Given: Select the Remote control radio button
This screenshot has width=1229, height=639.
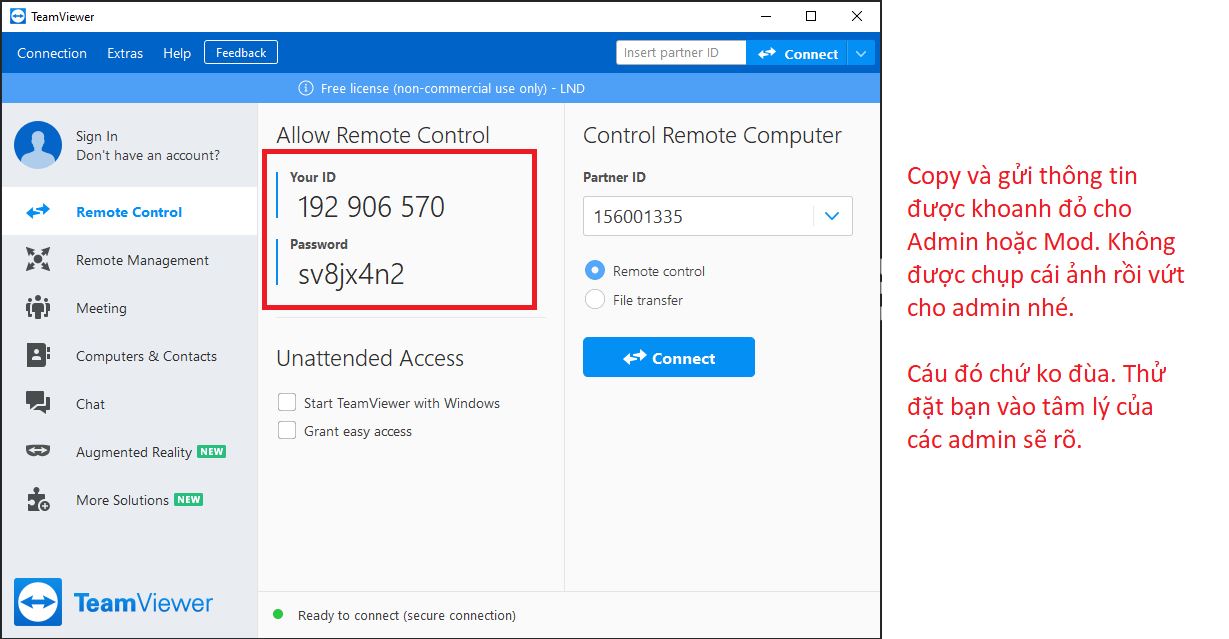Looking at the screenshot, I should pyautogui.click(x=595, y=270).
